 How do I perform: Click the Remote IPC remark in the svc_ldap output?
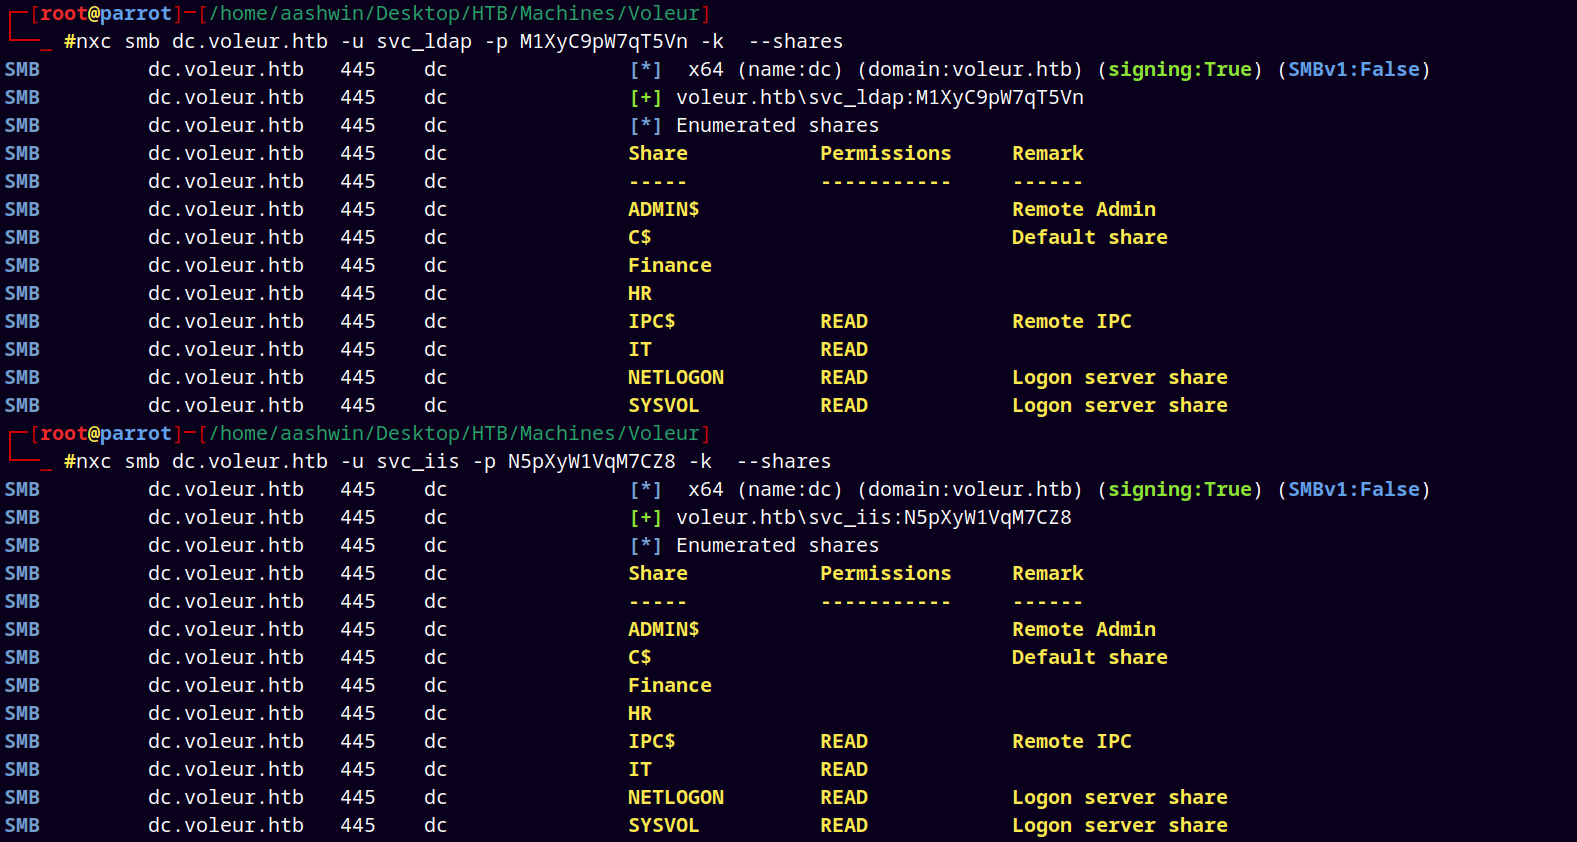pyautogui.click(x=1072, y=322)
